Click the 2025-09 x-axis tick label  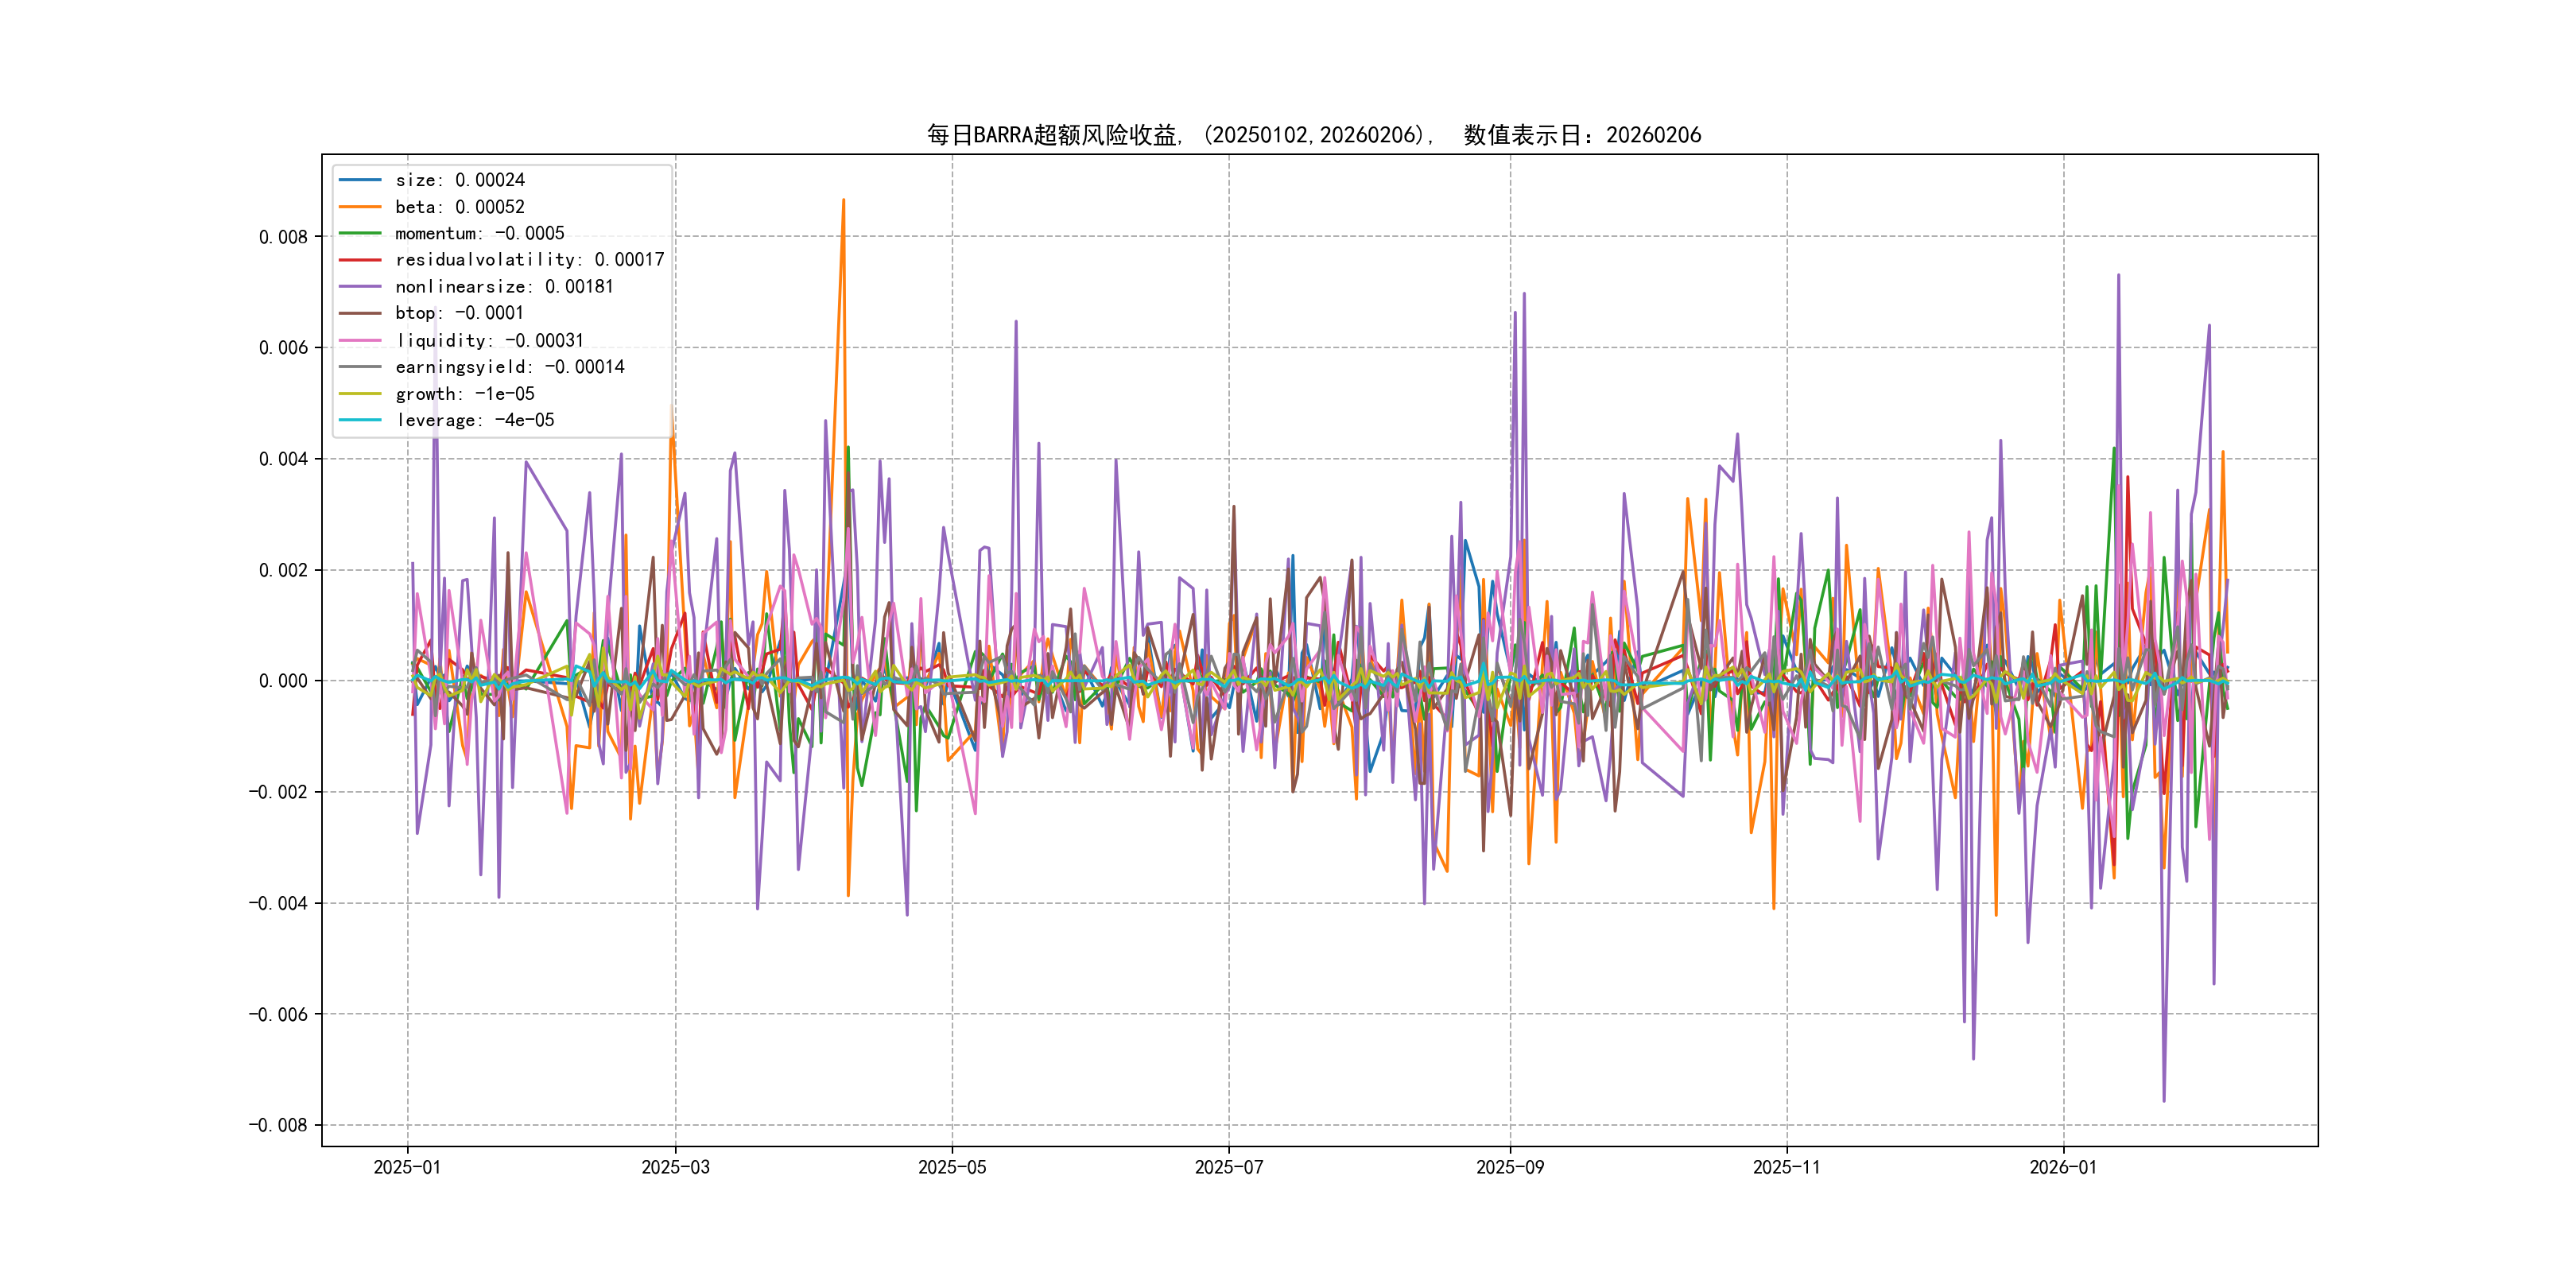click(1510, 1167)
